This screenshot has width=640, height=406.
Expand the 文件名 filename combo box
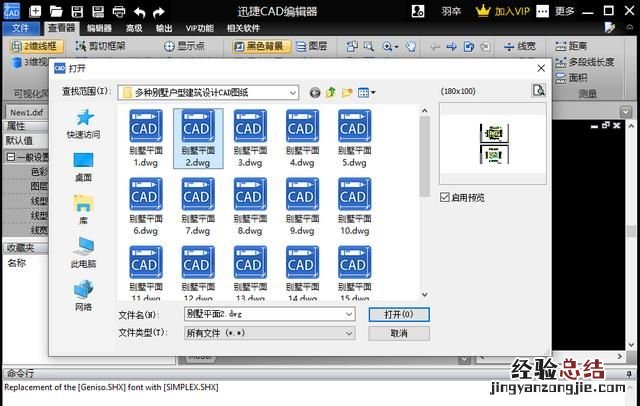click(348, 314)
